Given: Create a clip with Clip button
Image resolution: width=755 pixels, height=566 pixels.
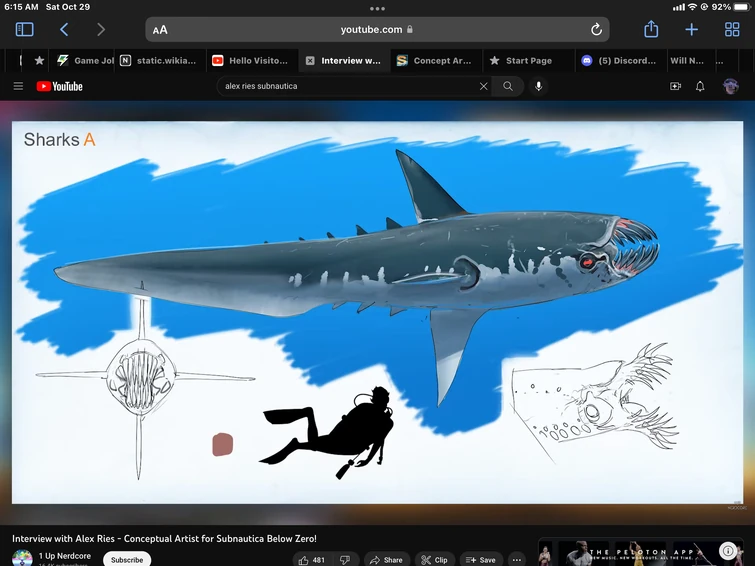Looking at the screenshot, I should pos(434,560).
